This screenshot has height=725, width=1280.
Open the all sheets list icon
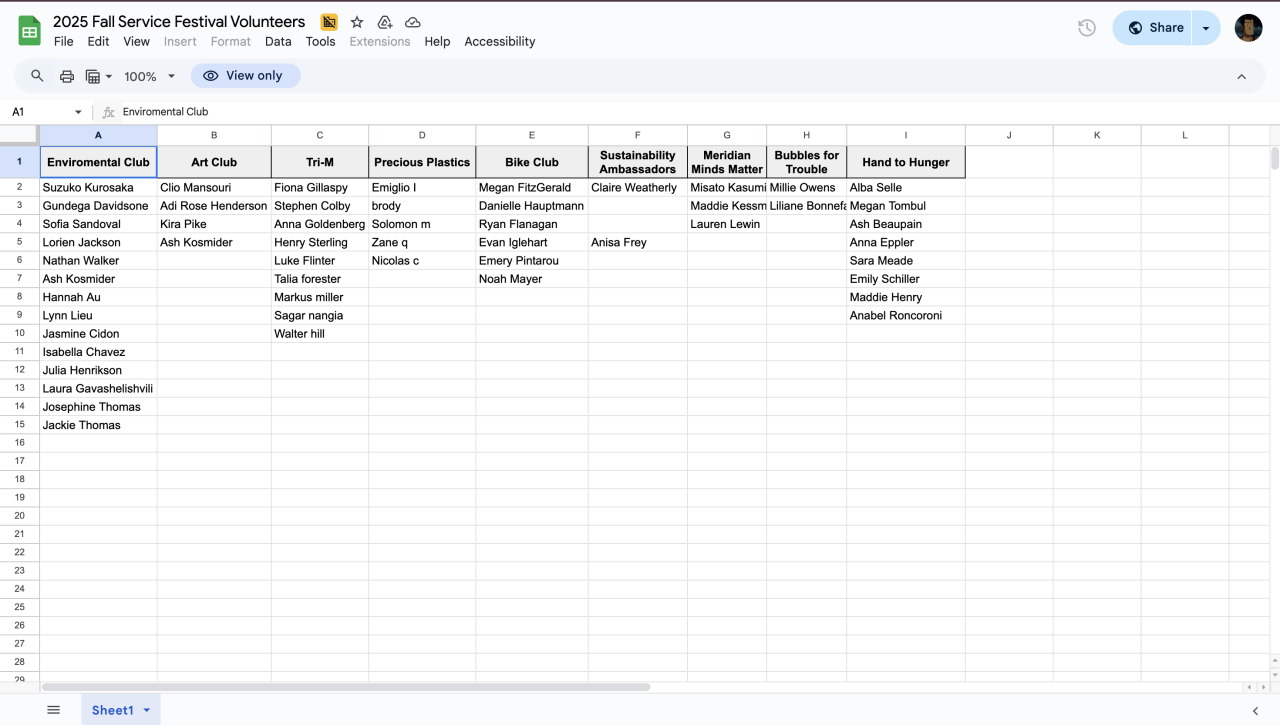(x=54, y=710)
